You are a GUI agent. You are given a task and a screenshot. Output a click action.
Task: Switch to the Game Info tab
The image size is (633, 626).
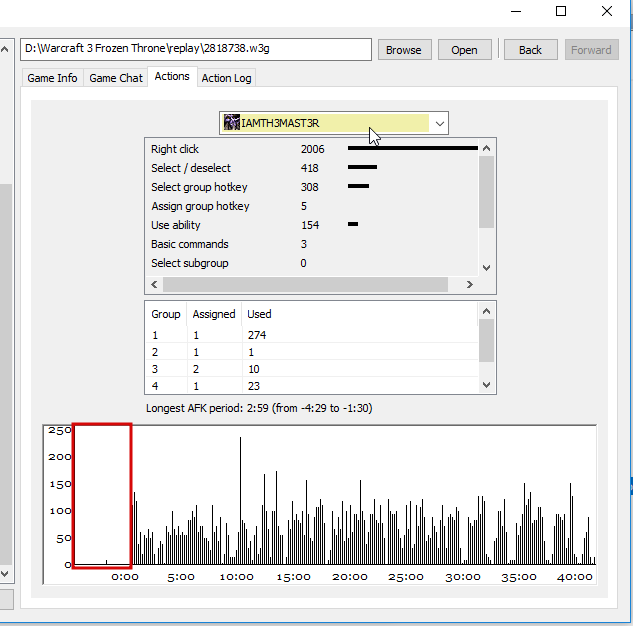click(52, 78)
